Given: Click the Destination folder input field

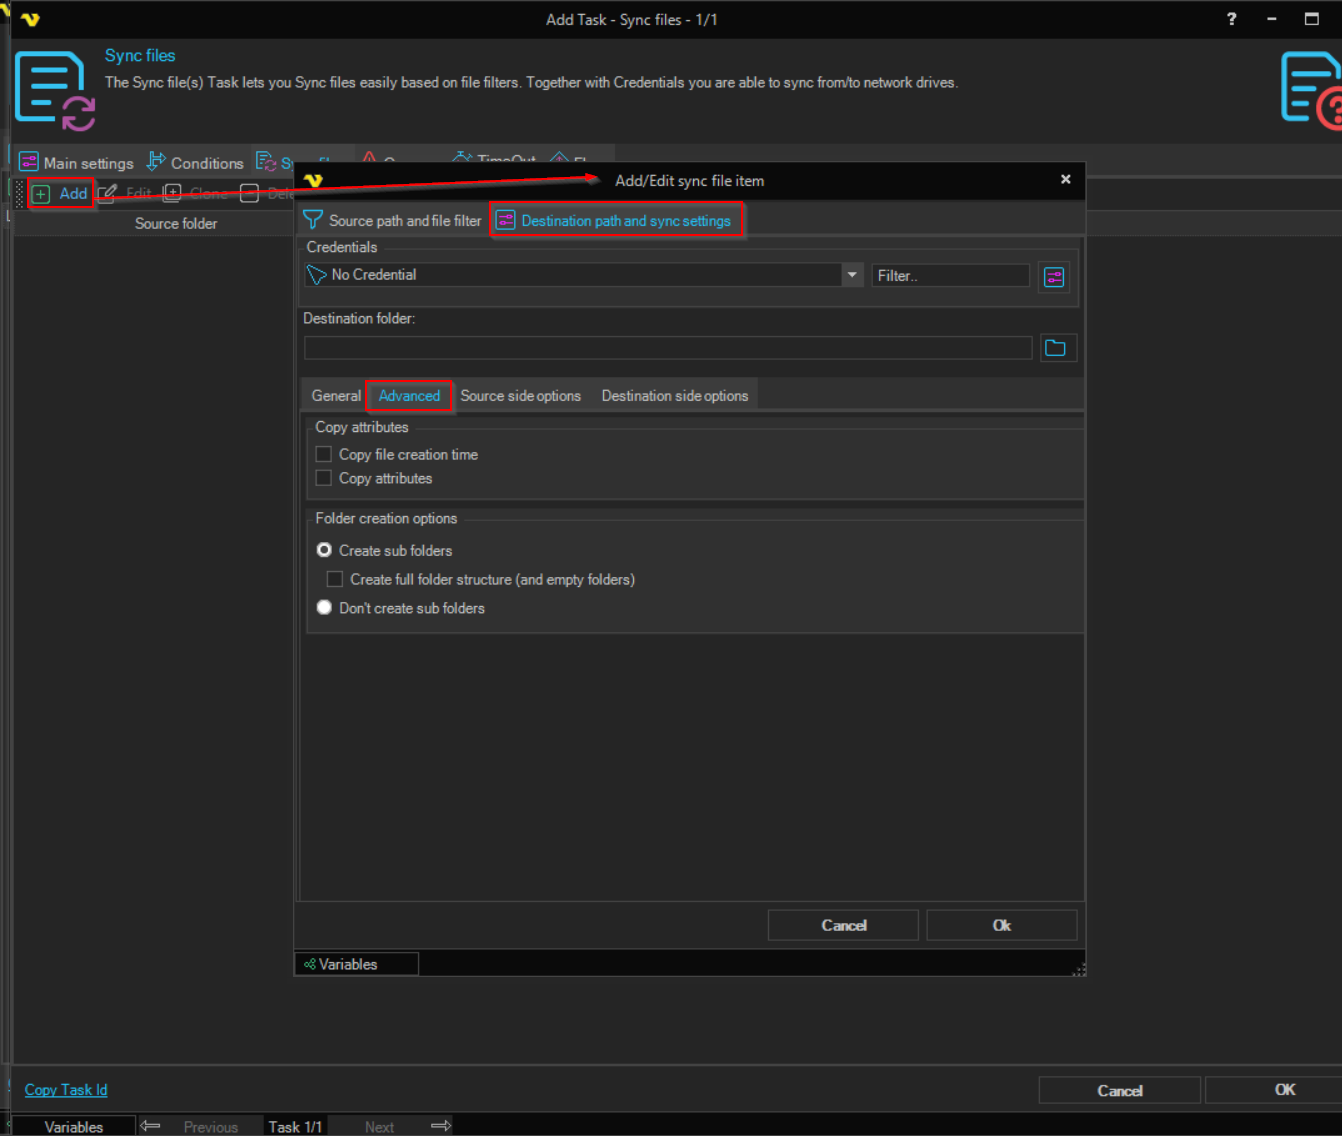Looking at the screenshot, I should [667, 348].
